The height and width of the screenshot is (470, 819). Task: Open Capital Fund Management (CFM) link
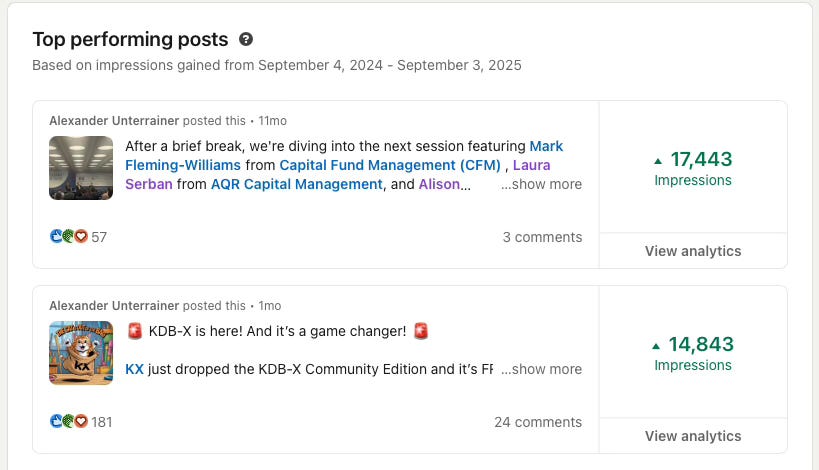[x=390, y=165]
